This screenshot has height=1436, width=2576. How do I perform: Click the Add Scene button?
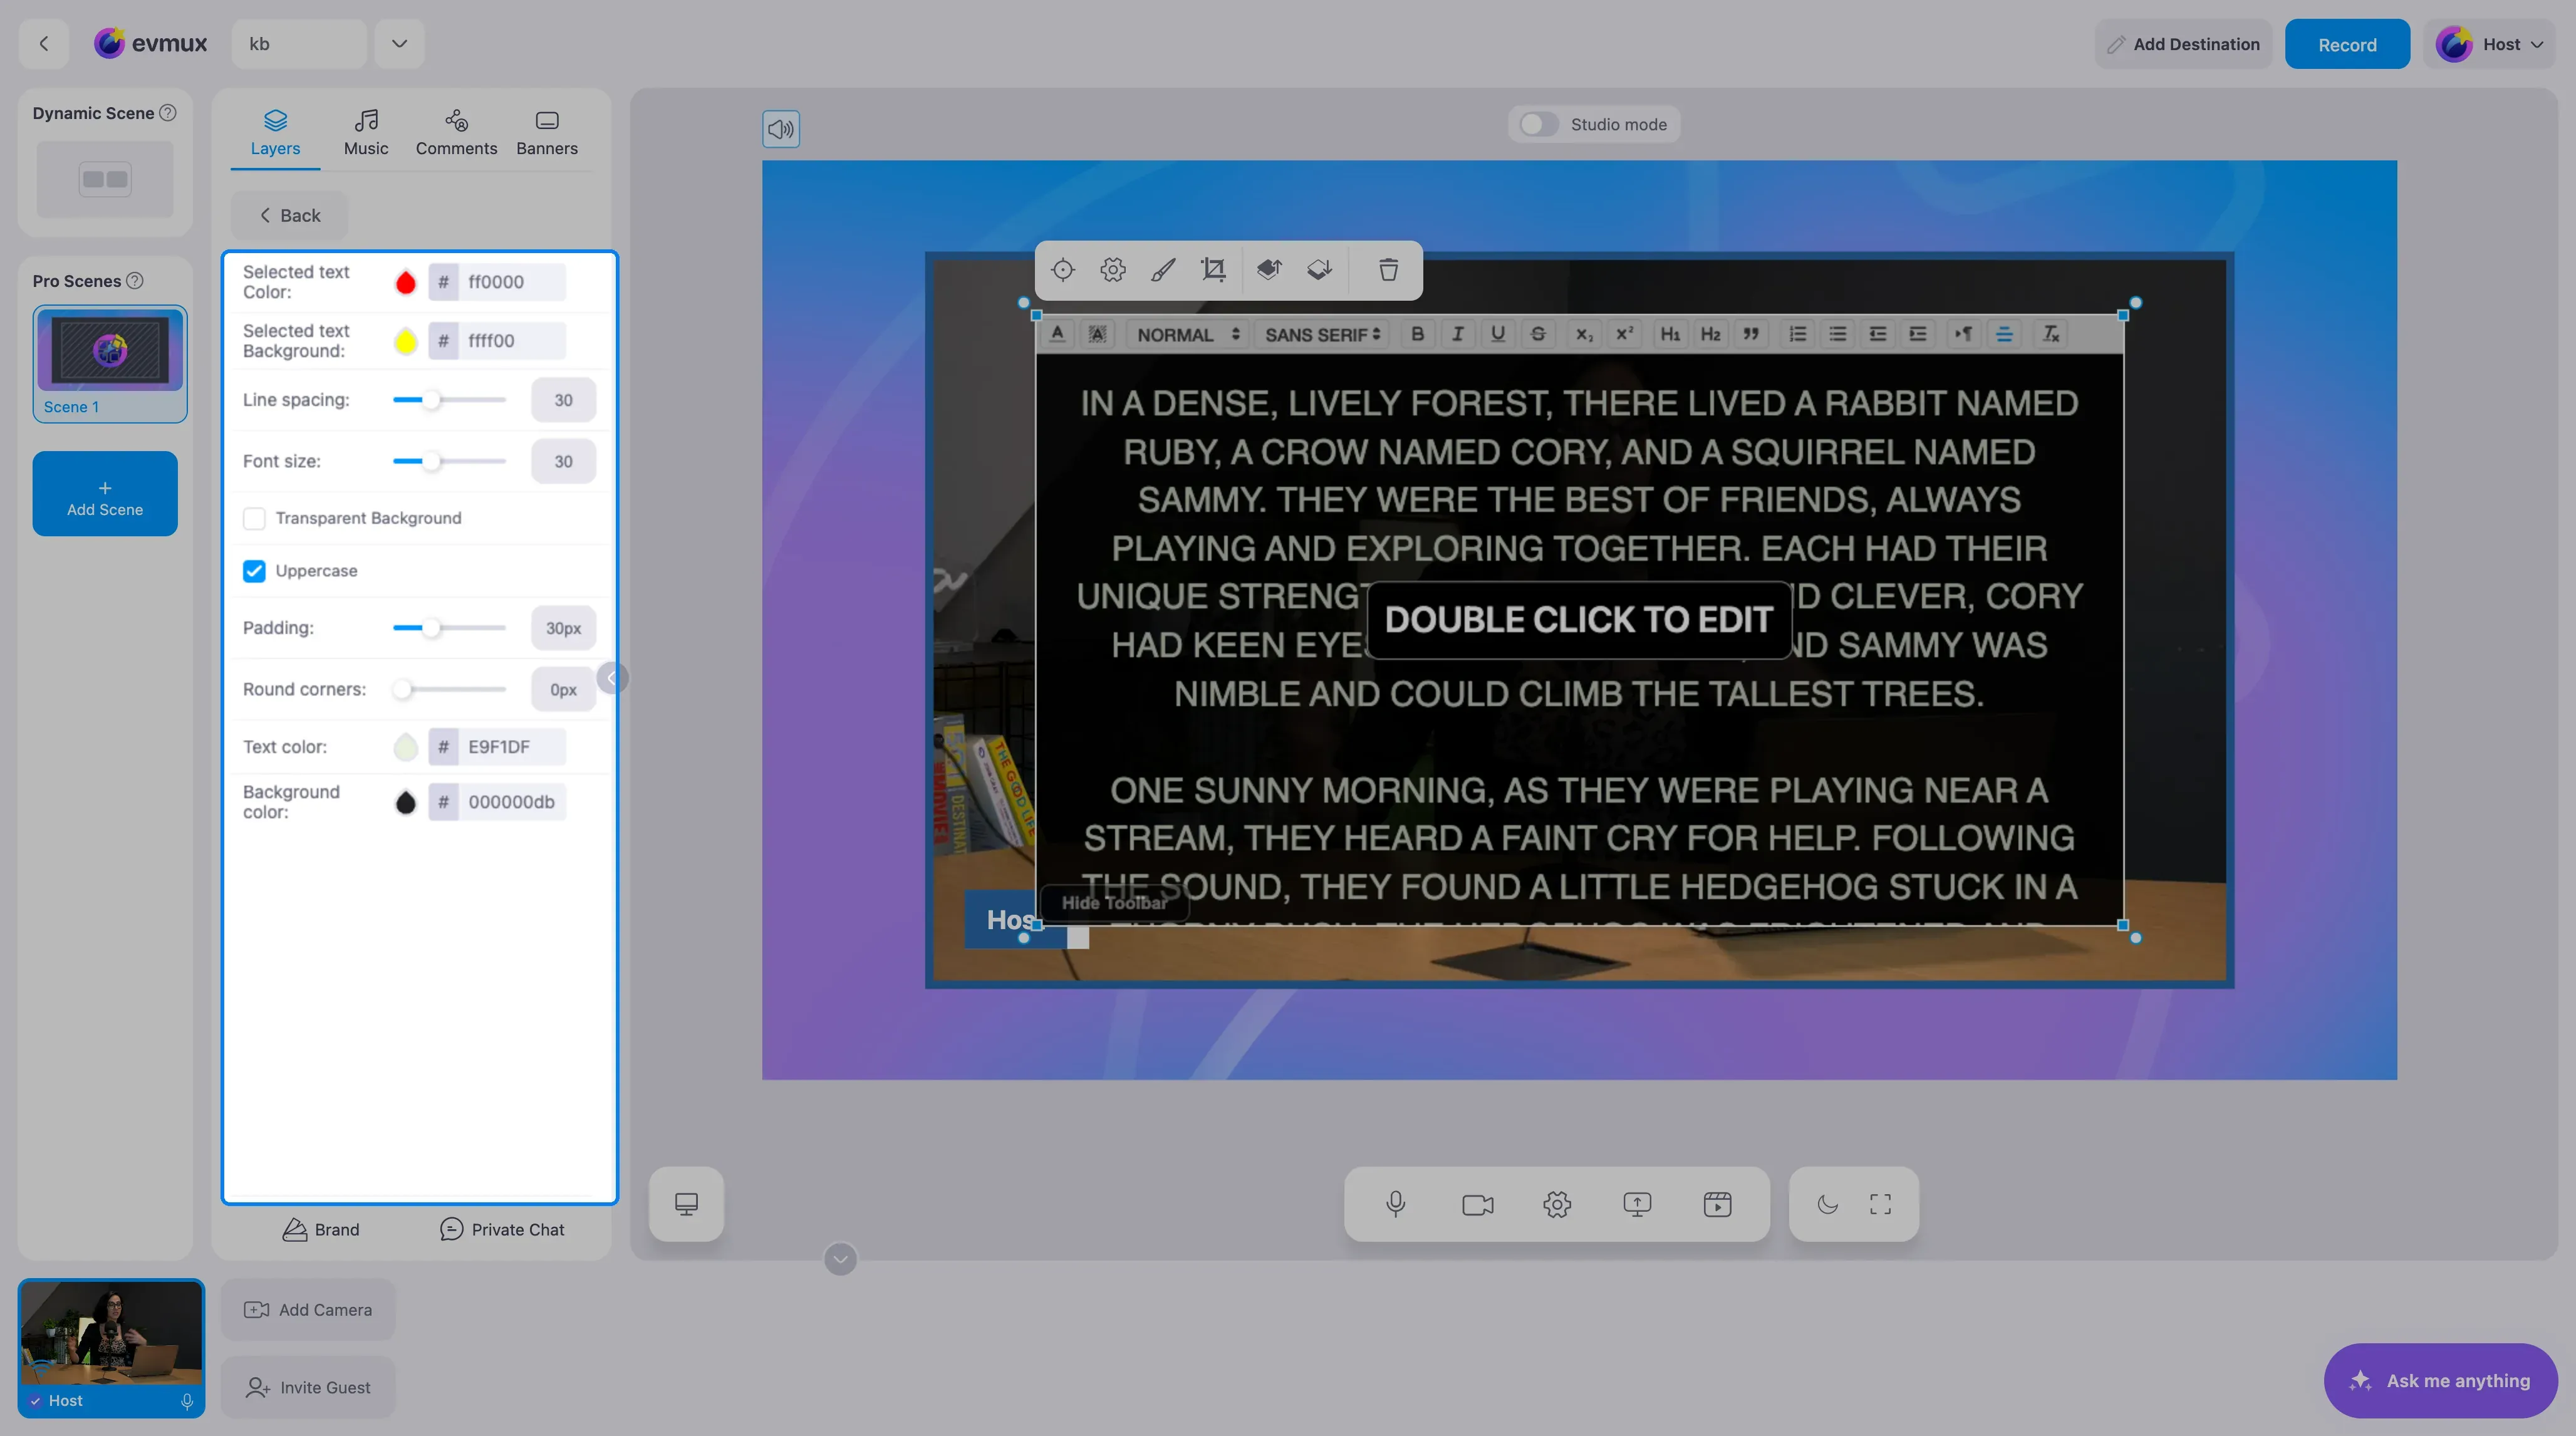105,493
